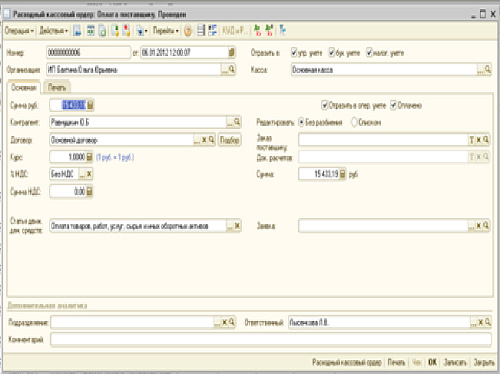Screen dimensions: 500x377
Task: Open magnifier icon in Заявка field
Action: pos(486,226)
